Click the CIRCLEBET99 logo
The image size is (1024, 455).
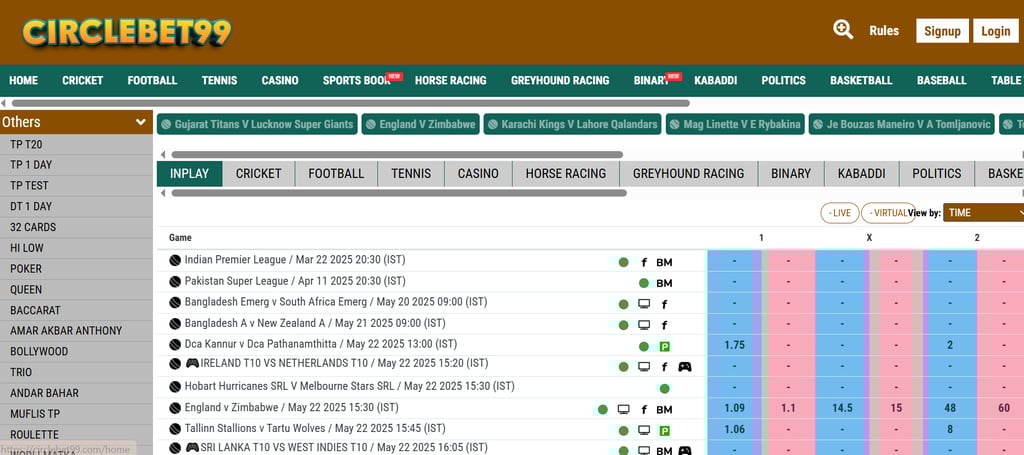point(127,31)
